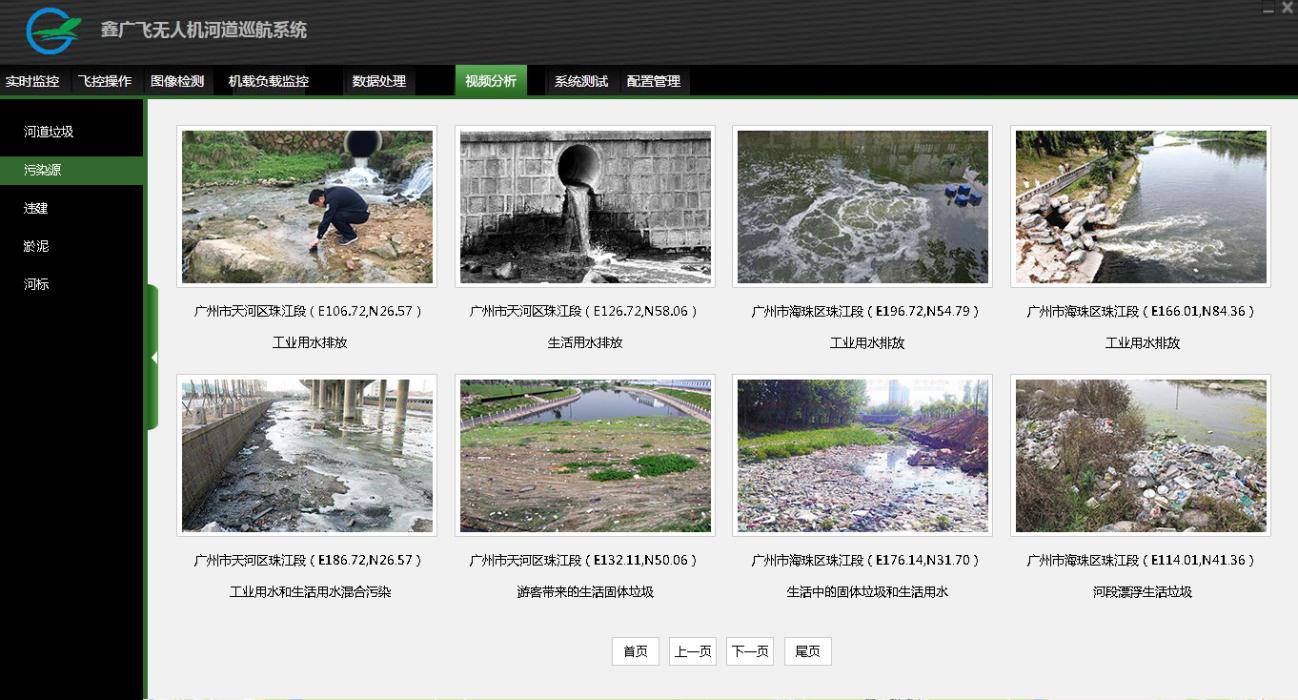Click location text with E132.11,N50.06

point(585,561)
